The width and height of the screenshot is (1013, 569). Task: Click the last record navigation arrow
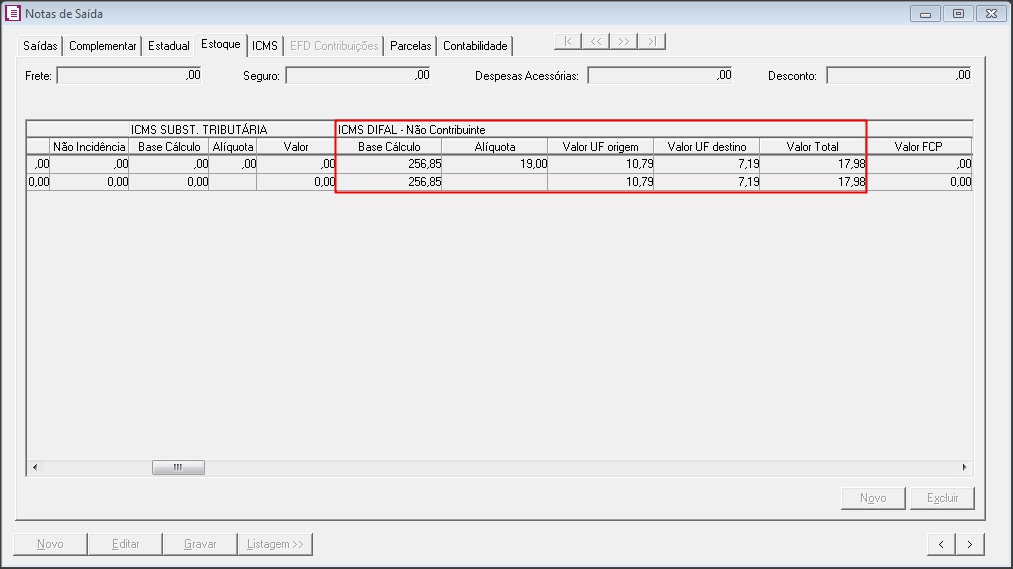click(x=652, y=42)
